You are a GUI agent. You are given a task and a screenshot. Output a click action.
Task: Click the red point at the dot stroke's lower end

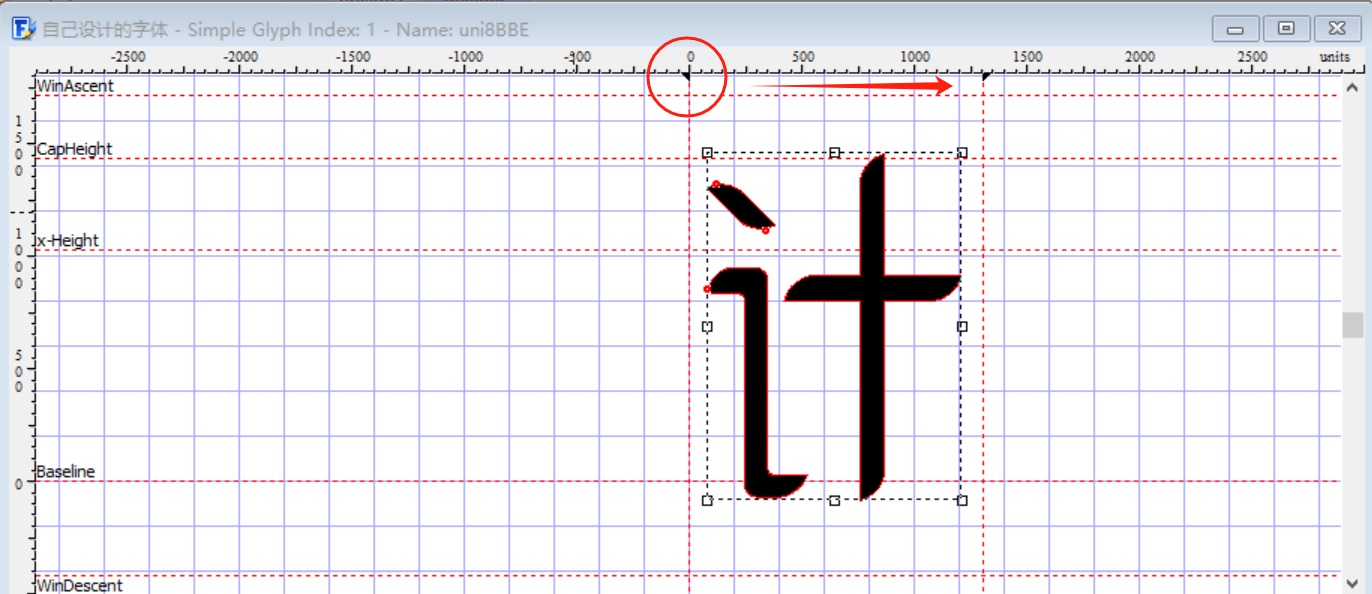click(x=766, y=231)
